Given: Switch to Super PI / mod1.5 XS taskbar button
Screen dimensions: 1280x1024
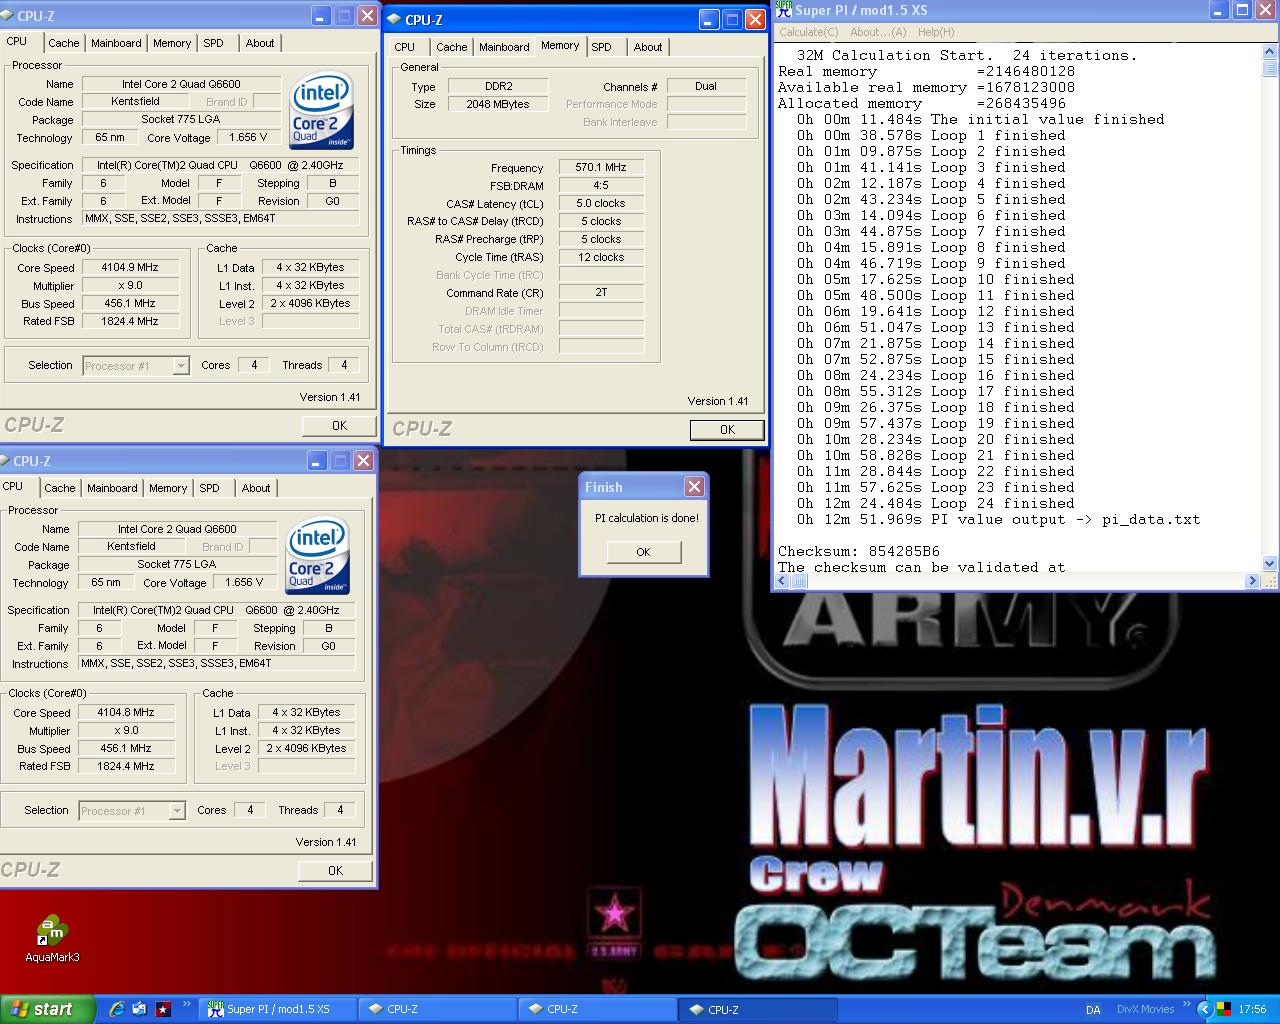Looking at the screenshot, I should 277,1009.
